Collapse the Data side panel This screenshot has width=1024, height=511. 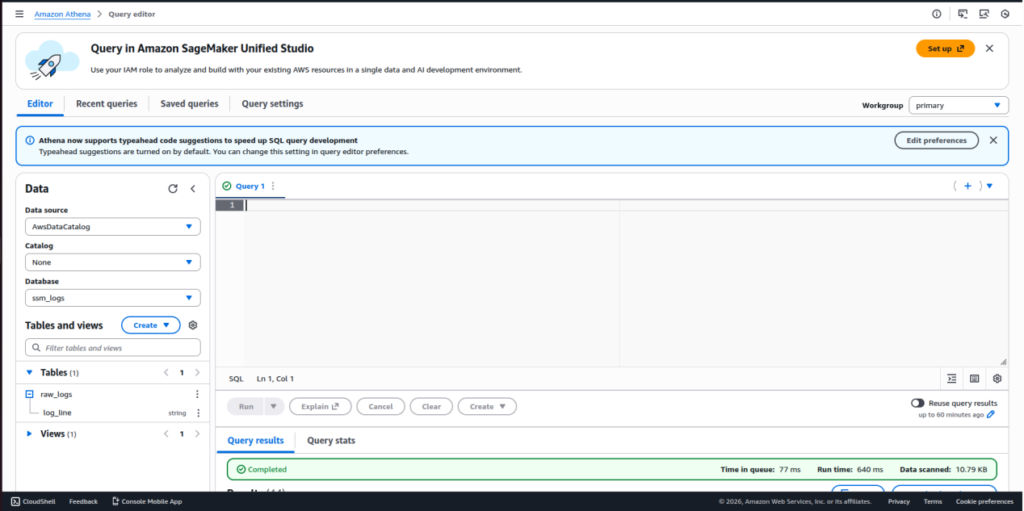(193, 188)
